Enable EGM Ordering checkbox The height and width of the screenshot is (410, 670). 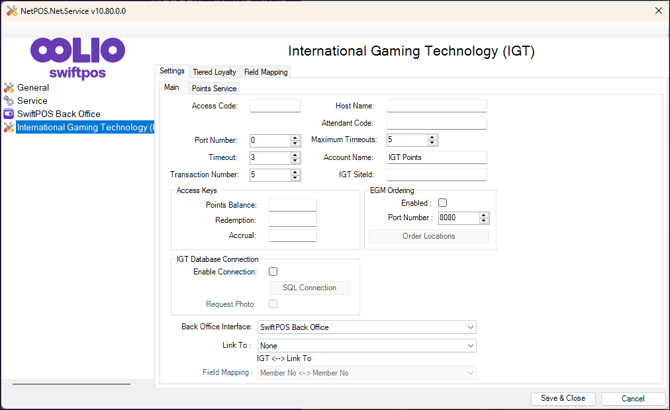[443, 203]
